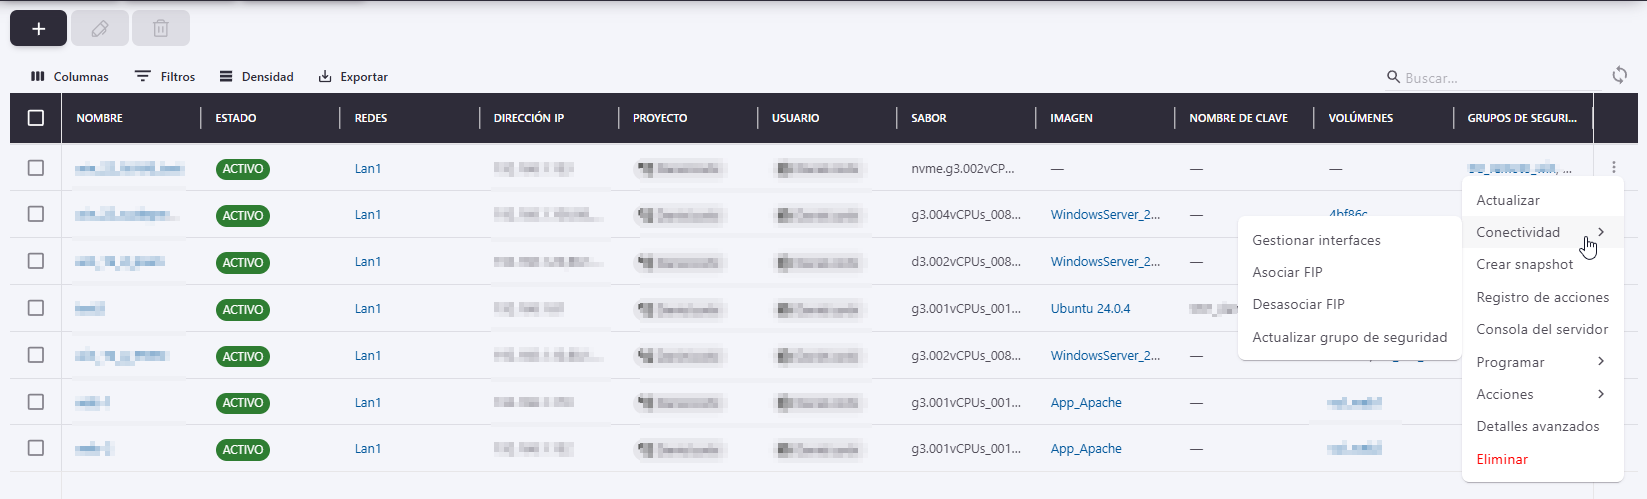Click Eliminar in the context menu
The width and height of the screenshot is (1647, 499).
tap(1502, 459)
